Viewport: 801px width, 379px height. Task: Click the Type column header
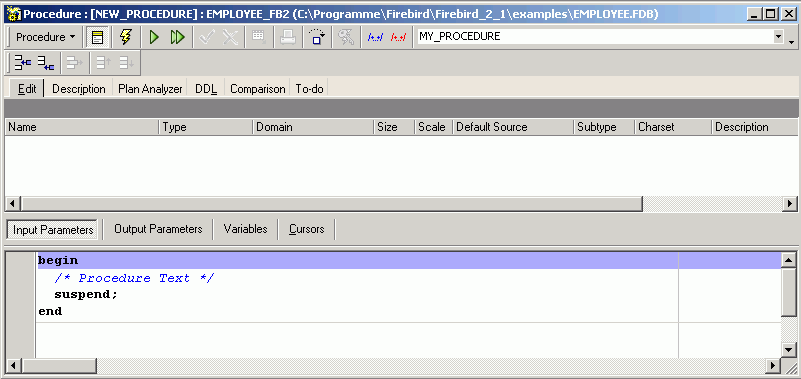[206, 127]
